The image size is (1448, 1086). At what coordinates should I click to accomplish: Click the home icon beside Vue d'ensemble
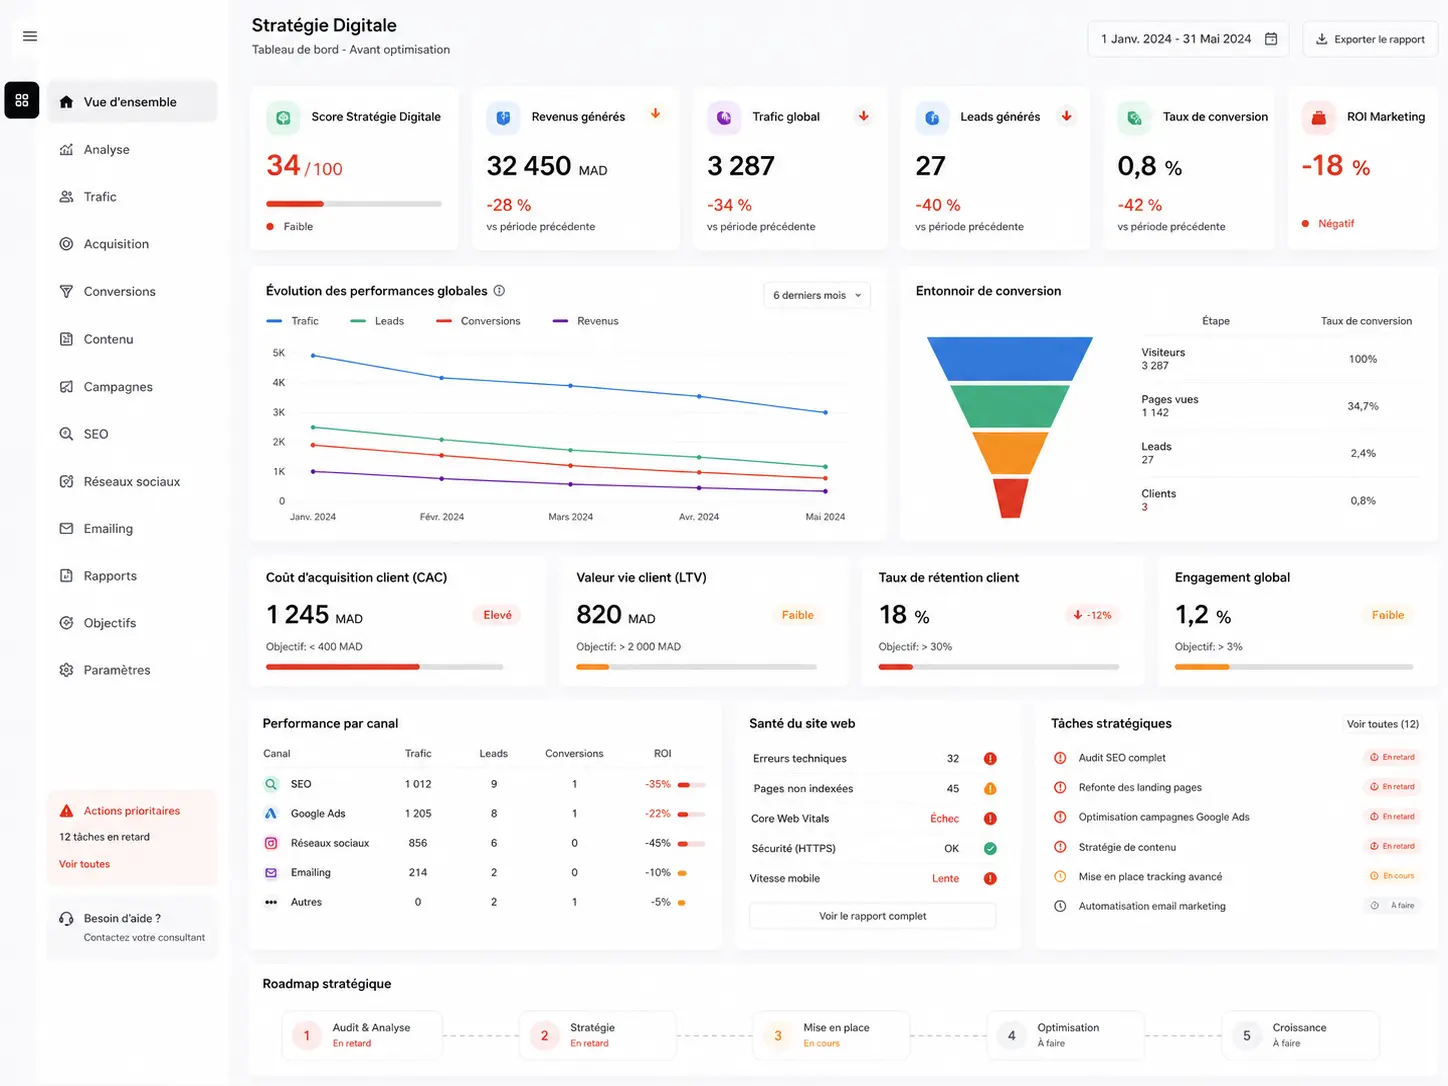coord(66,102)
